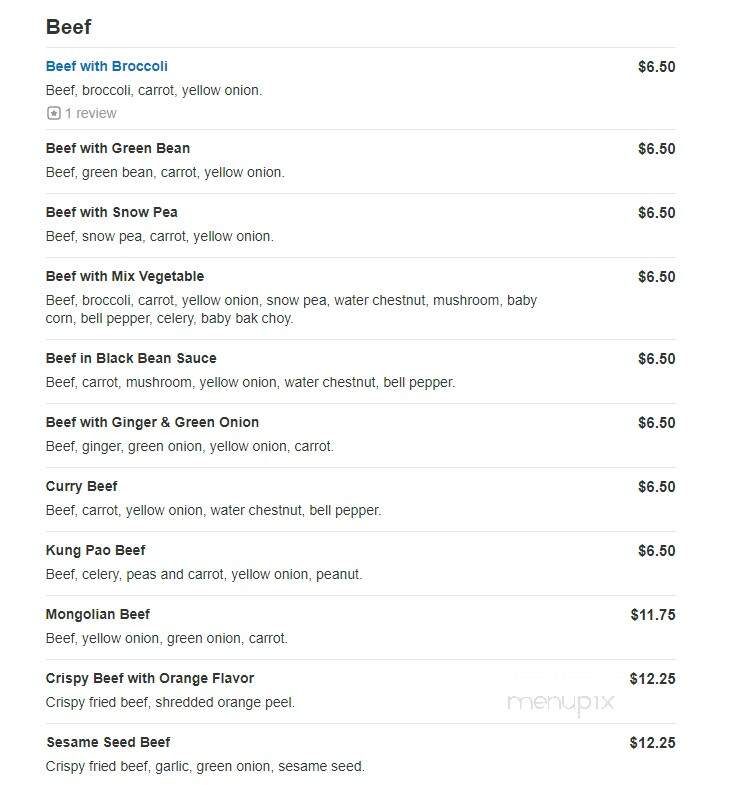Open the 1 review link
This screenshot has height=785, width=740.
click(x=91, y=113)
